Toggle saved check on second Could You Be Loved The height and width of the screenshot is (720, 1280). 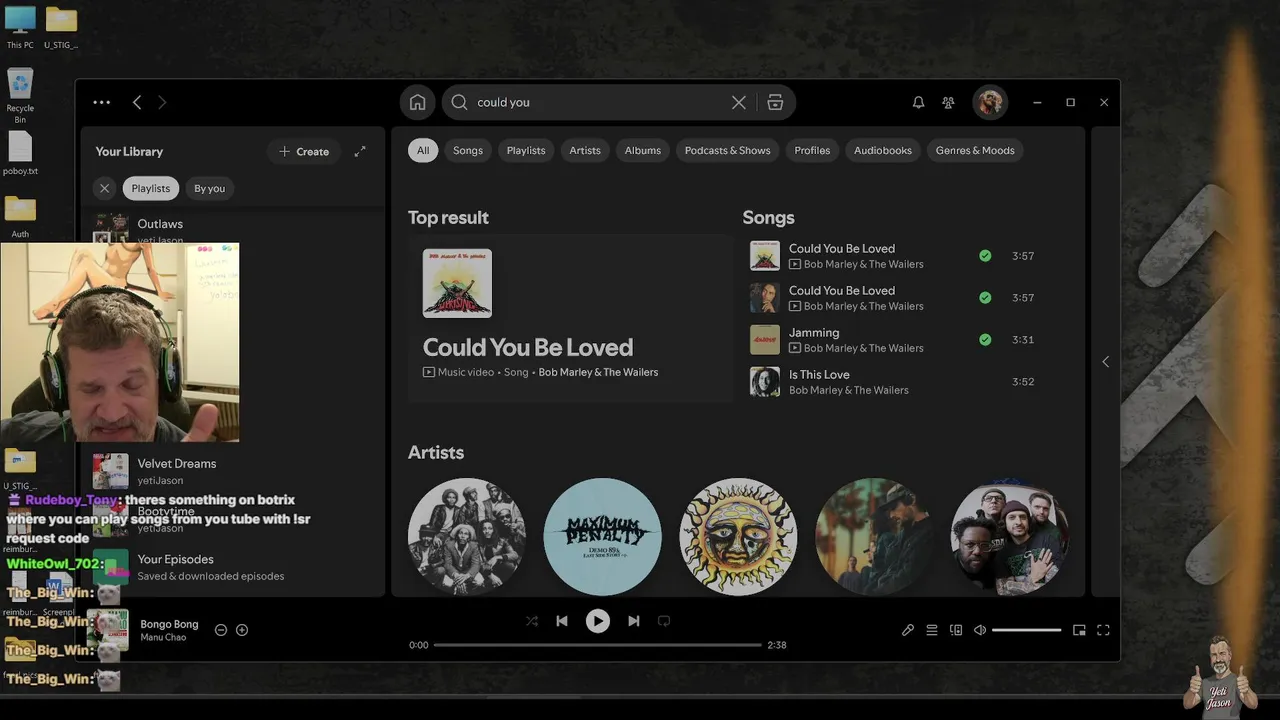click(x=985, y=298)
